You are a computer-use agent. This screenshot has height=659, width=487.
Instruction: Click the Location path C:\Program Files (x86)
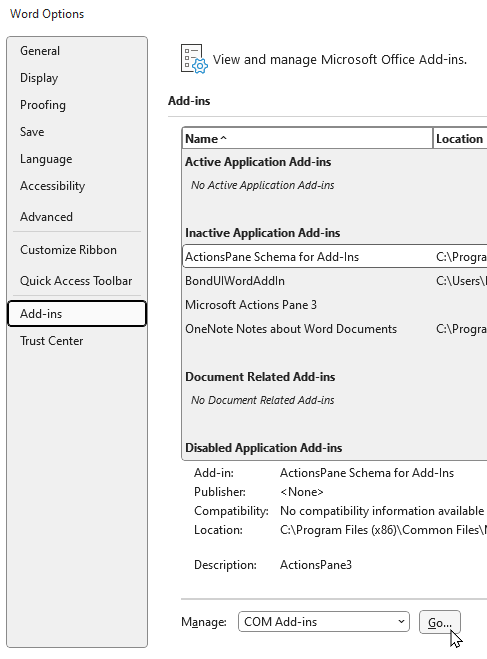pos(383,530)
